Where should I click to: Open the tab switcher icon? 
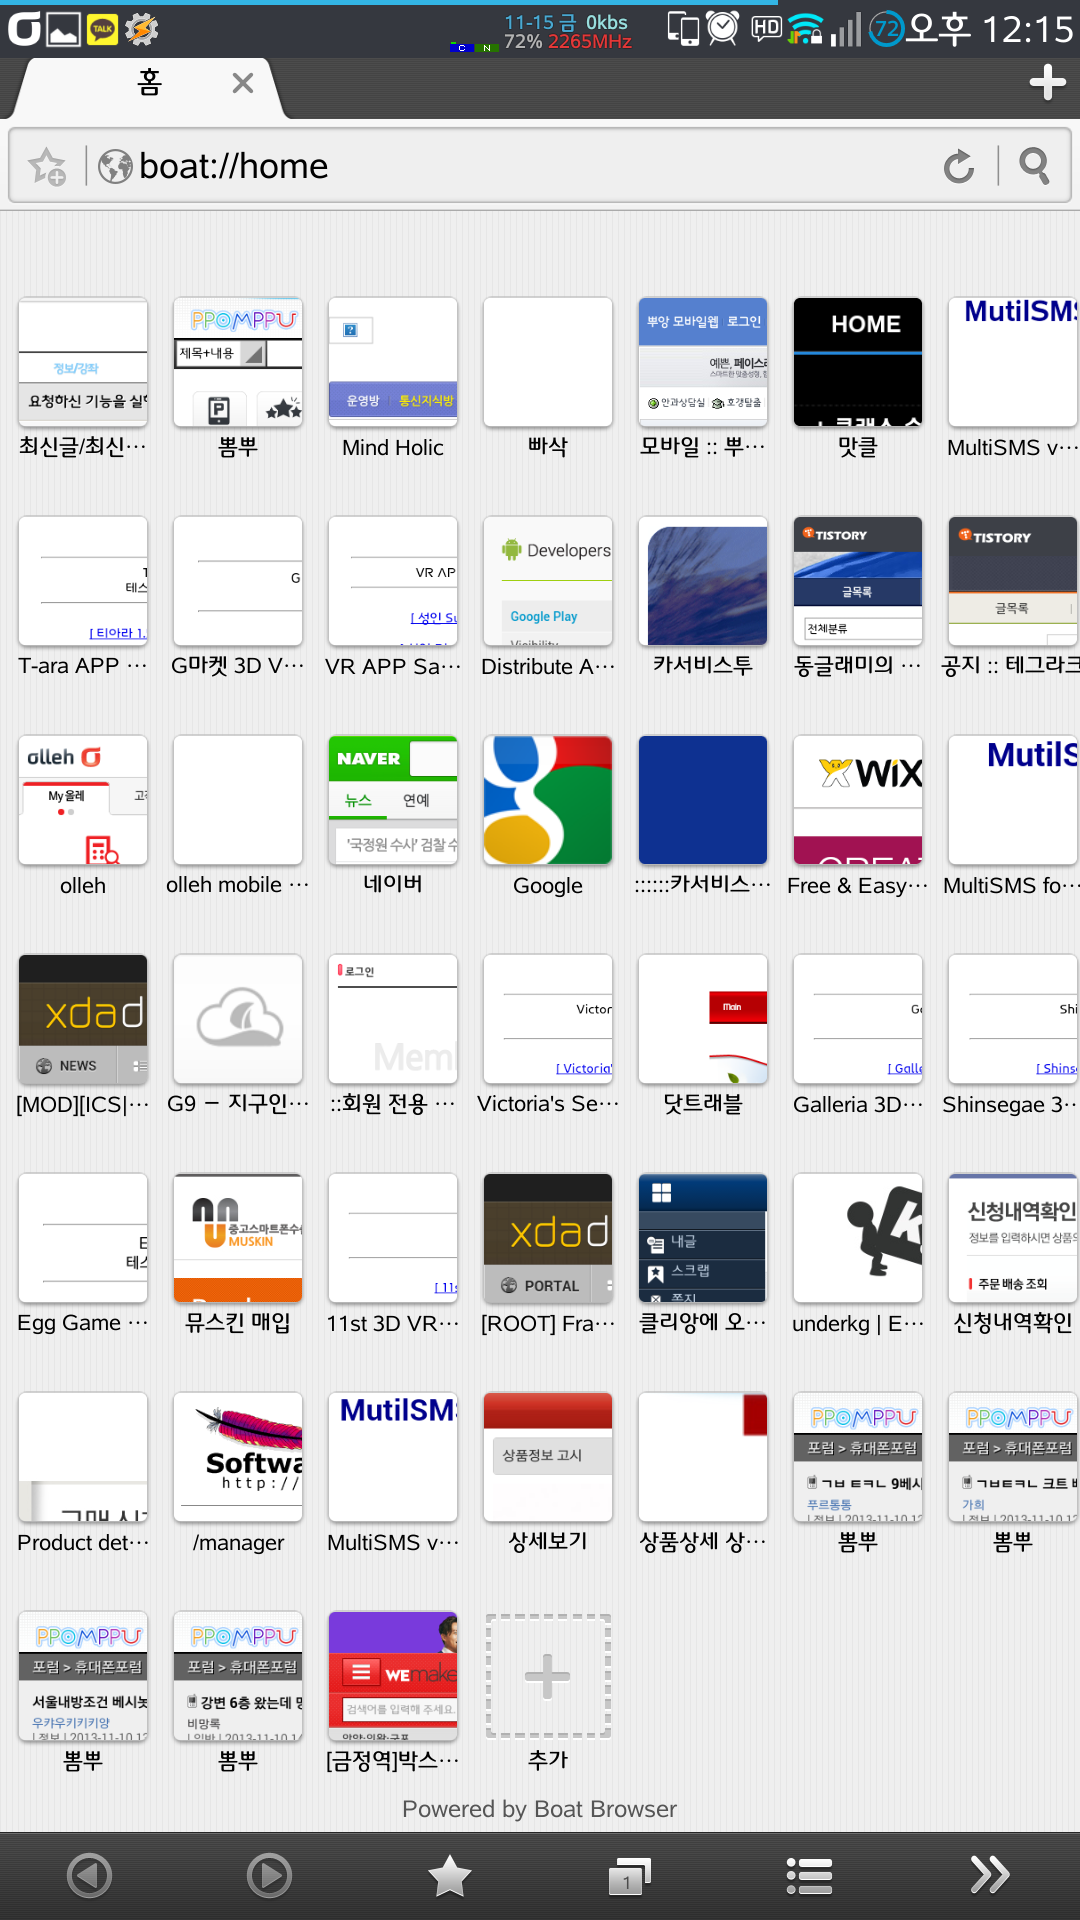point(629,1875)
